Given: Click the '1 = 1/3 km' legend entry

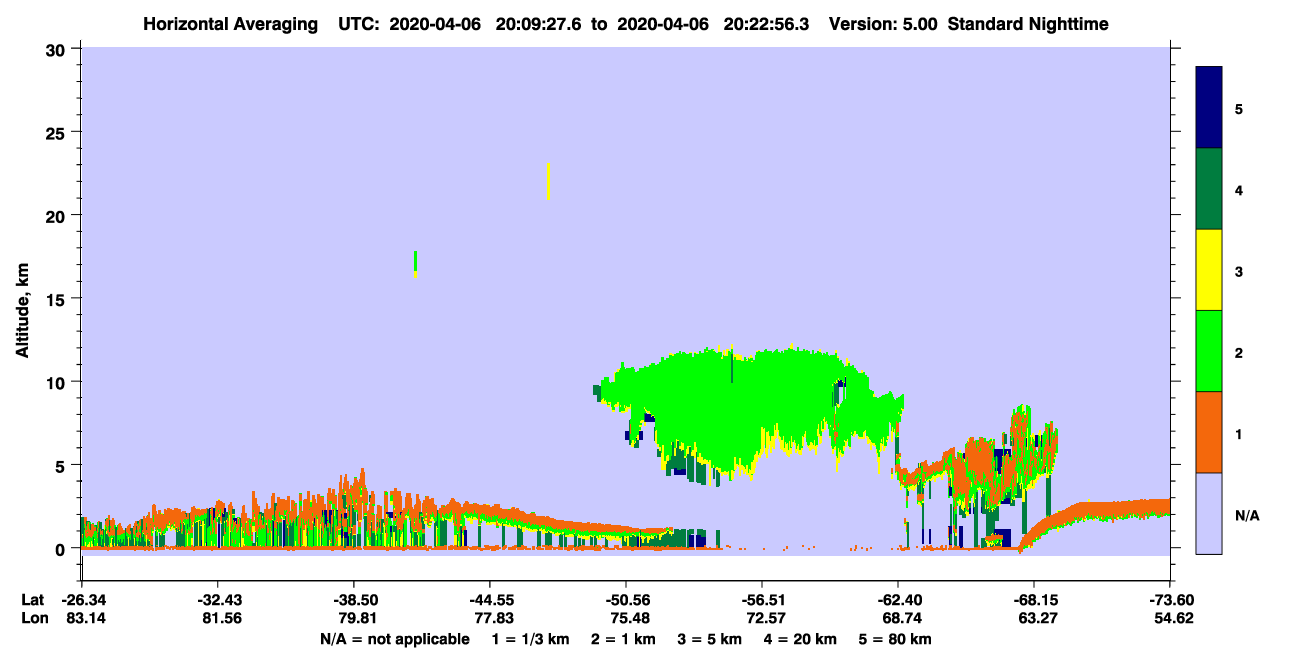Looking at the screenshot, I should (530, 639).
